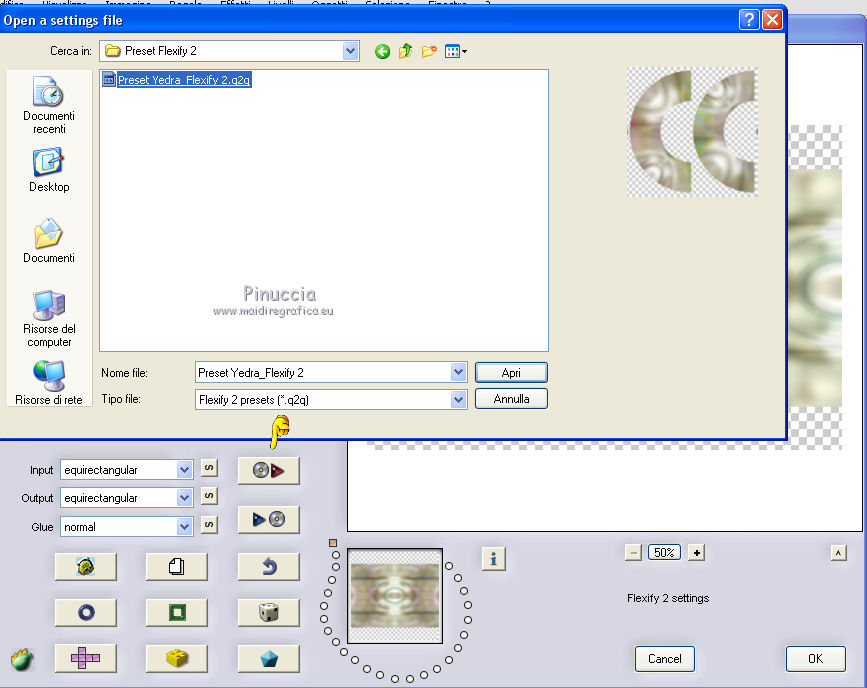The width and height of the screenshot is (867, 688).
Task: Click the green globe button in Flexify
Action: (x=86, y=566)
